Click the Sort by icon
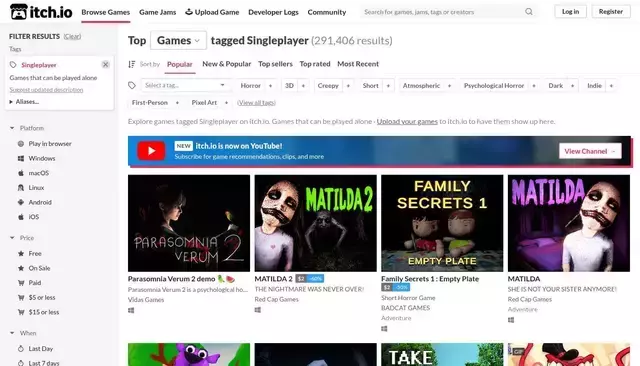Screen dimensions: 640x366 point(131,64)
